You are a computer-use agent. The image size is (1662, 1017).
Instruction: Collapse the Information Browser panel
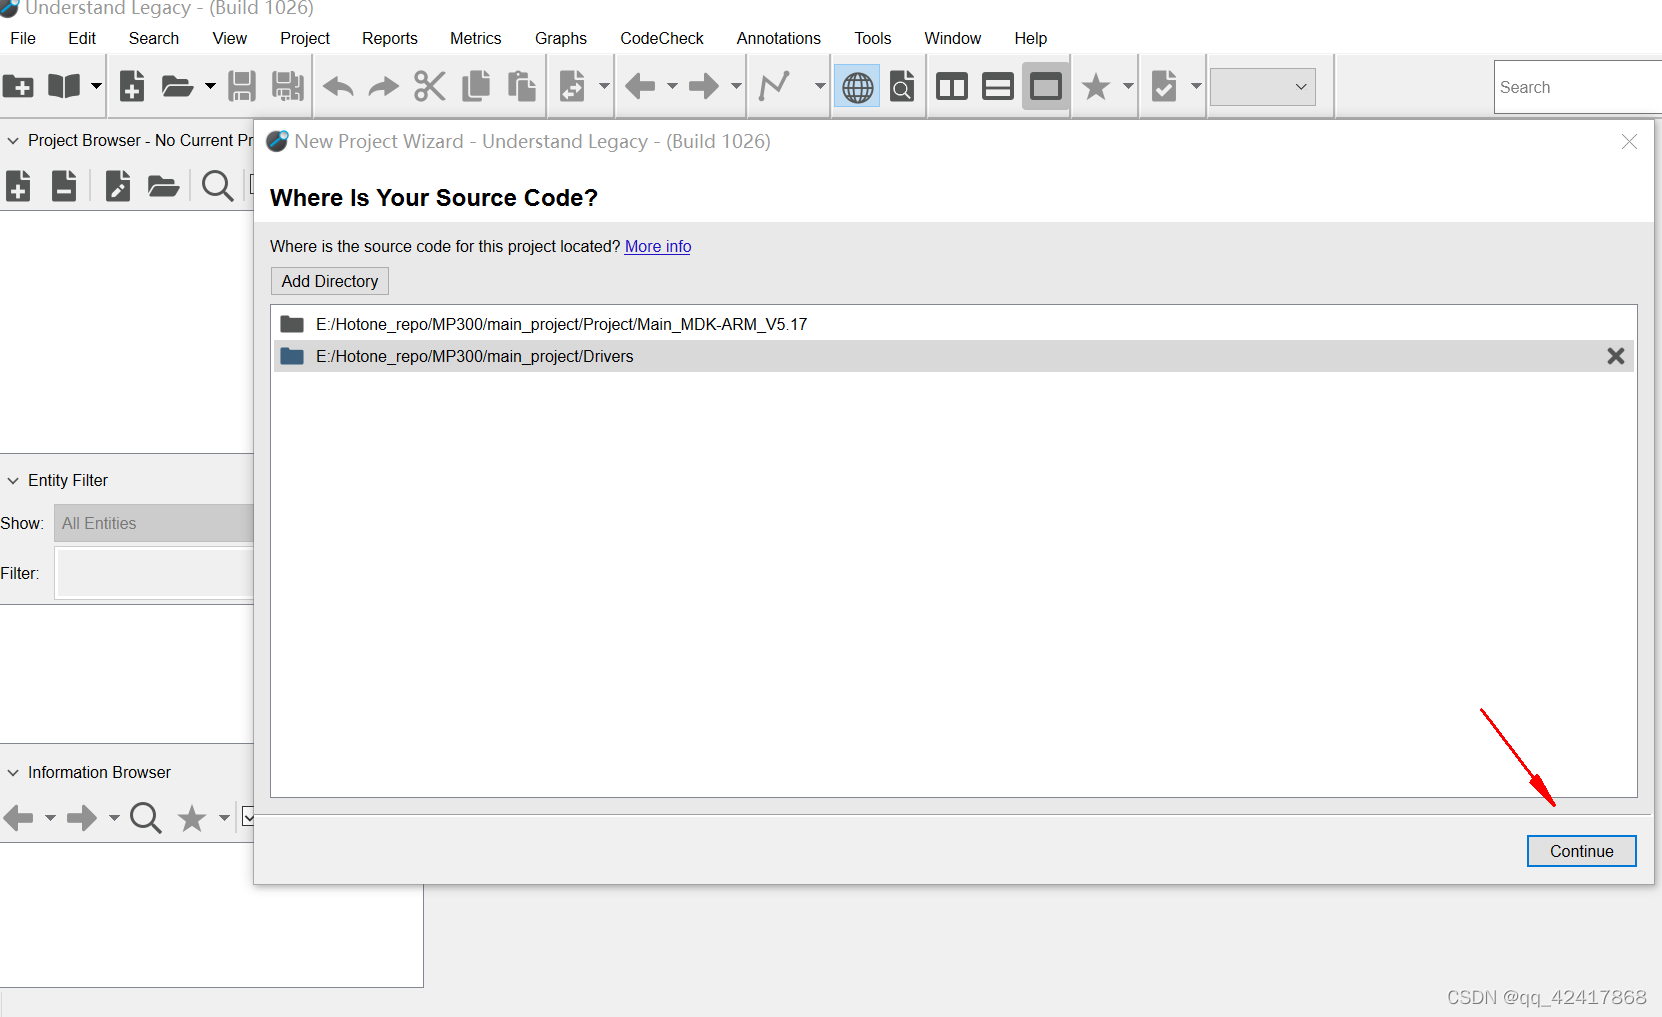click(13, 773)
